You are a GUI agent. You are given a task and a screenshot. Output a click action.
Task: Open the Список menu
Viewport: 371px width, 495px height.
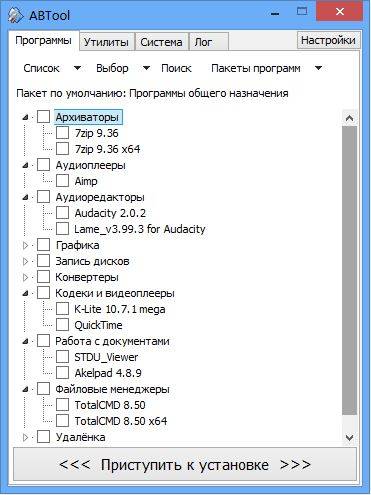[x=41, y=68]
